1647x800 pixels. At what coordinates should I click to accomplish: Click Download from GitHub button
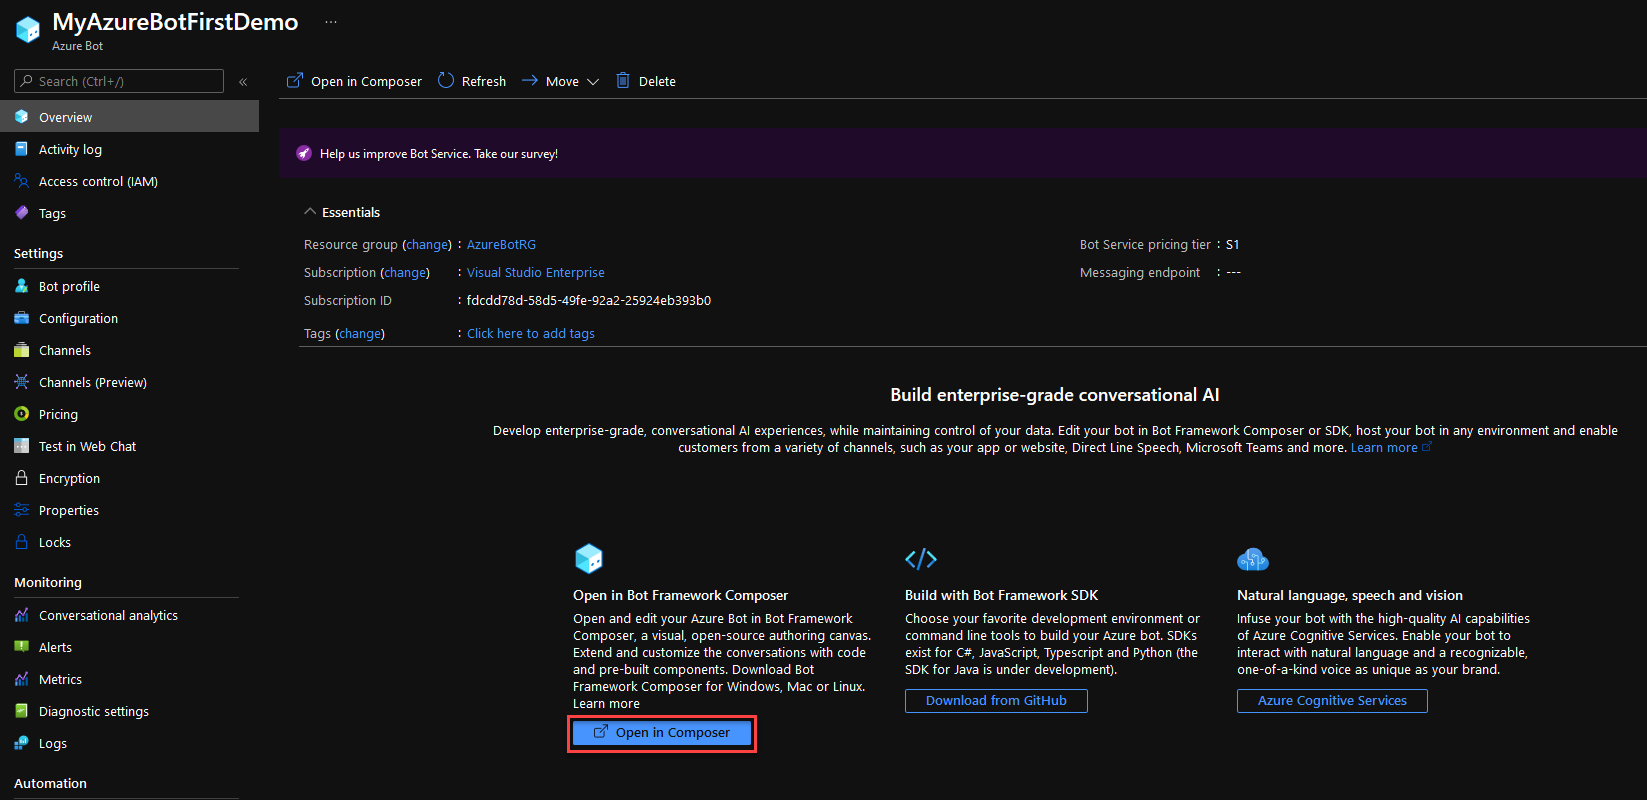(x=996, y=701)
